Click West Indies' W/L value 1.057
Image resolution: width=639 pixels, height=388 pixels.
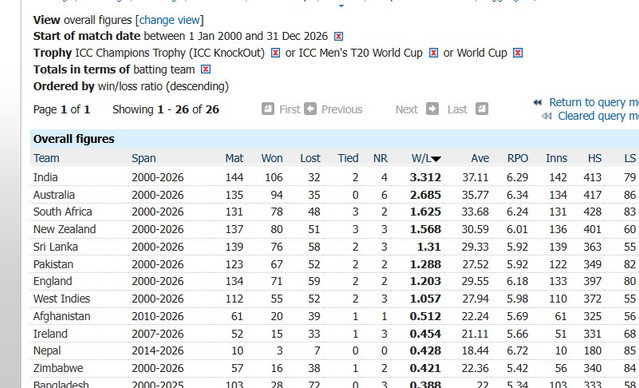[x=425, y=299]
